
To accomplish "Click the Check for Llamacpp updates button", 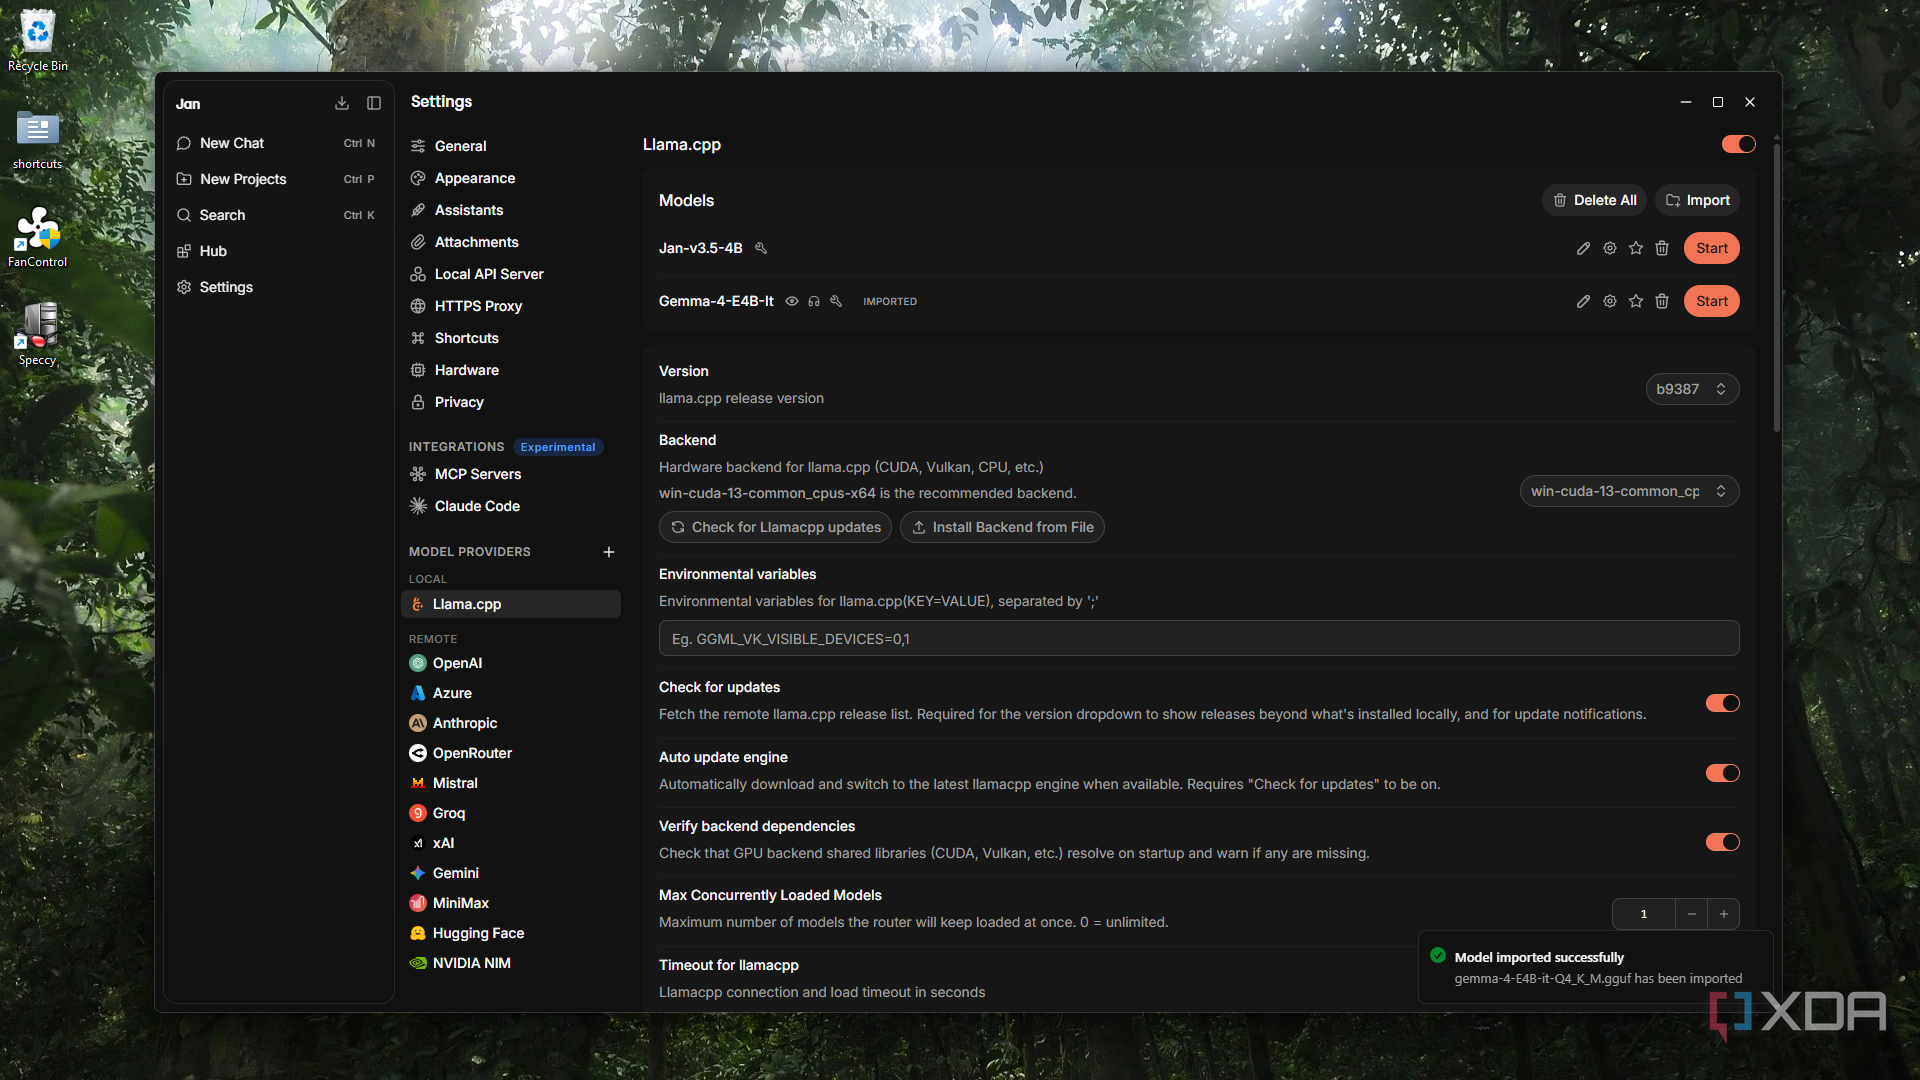I will (775, 527).
